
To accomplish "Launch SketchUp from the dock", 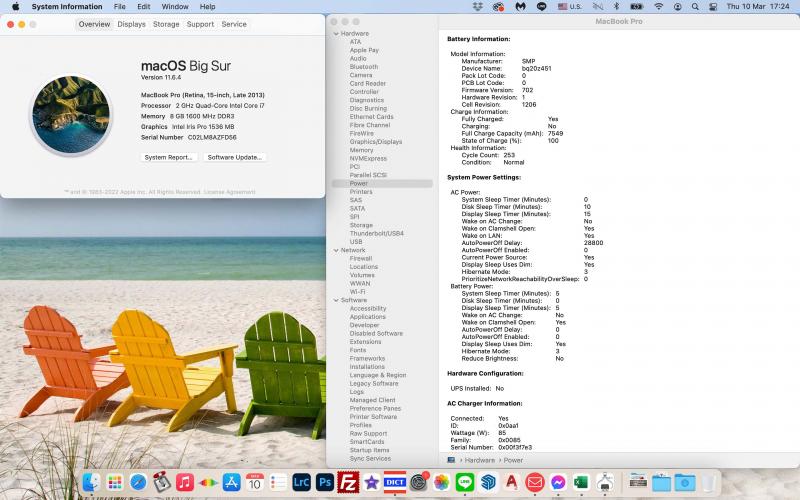I will pos(488,482).
